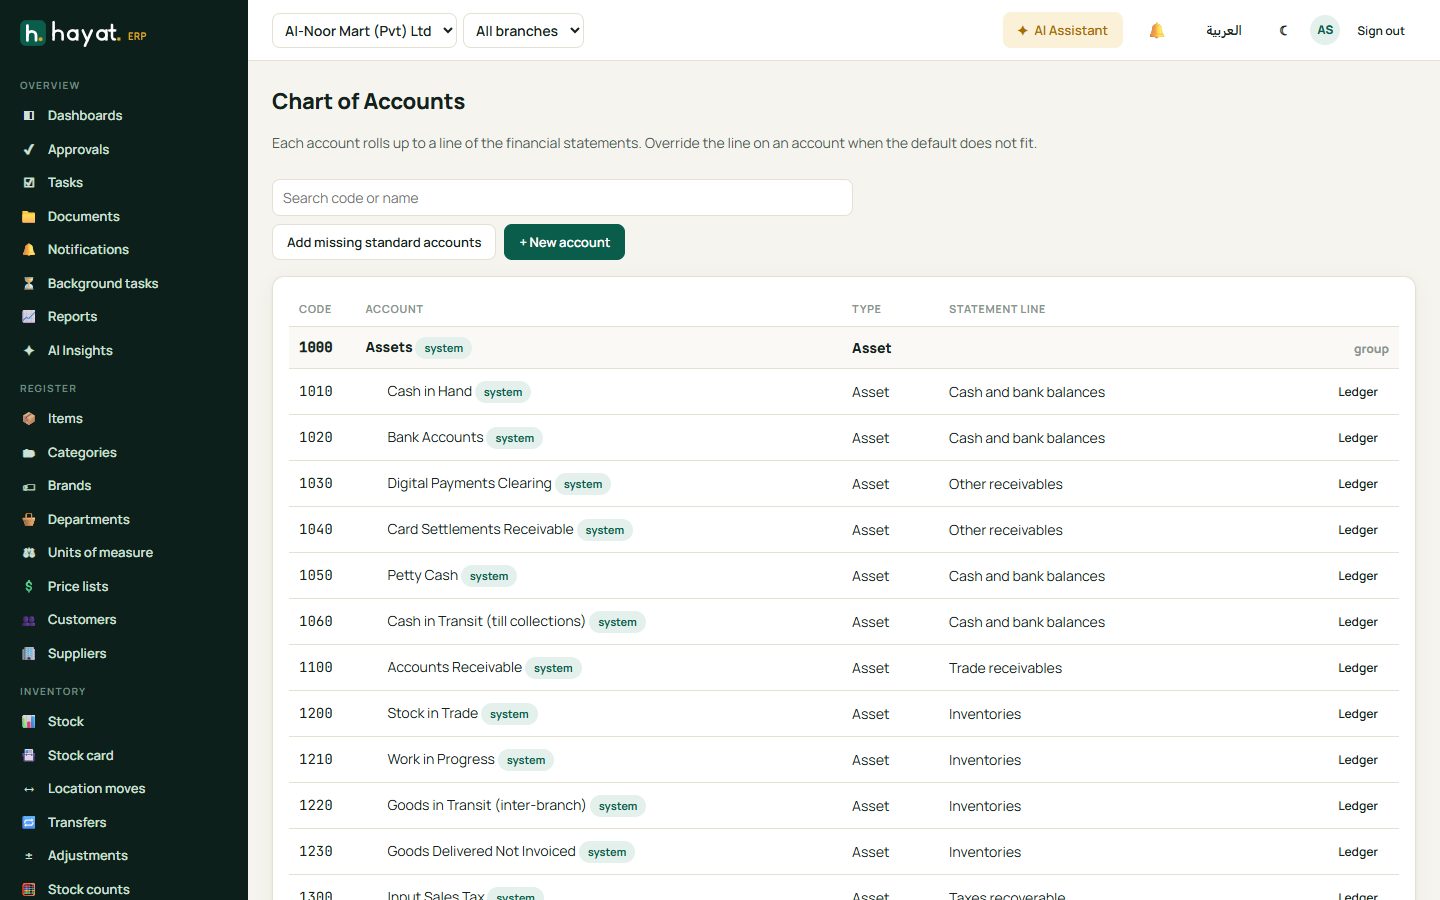Click the top bar notification bell
This screenshot has width=1440, height=900.
1157,31
